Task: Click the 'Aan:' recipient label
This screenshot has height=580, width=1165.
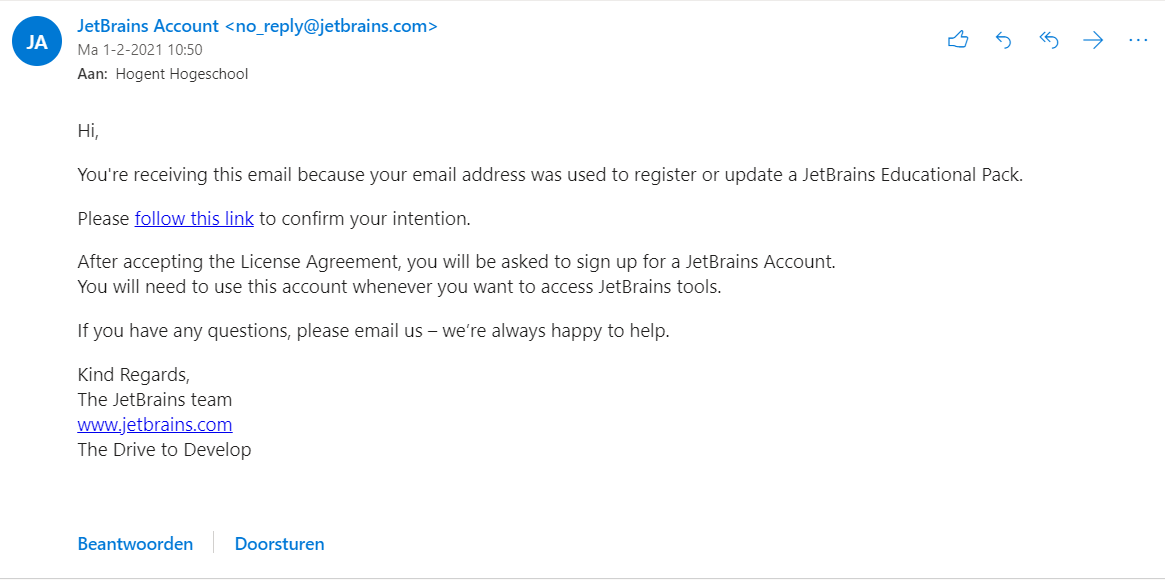Action: click(94, 74)
